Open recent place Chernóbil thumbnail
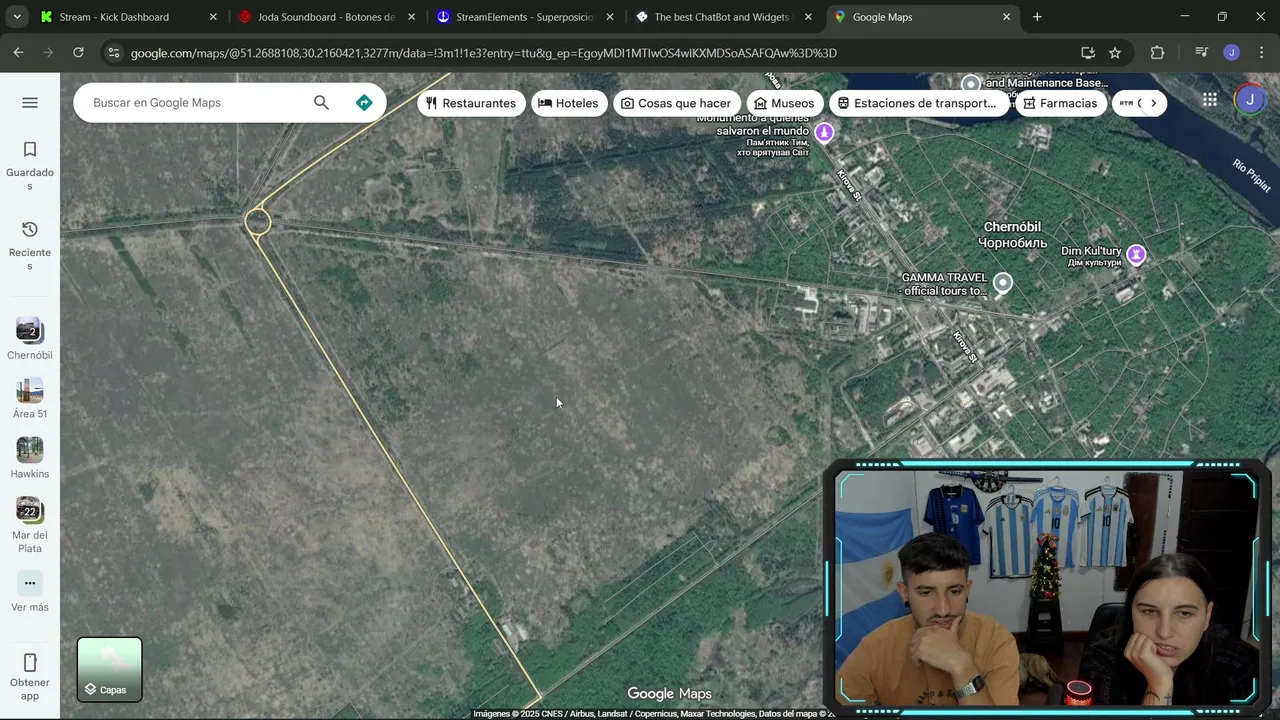 pos(30,331)
